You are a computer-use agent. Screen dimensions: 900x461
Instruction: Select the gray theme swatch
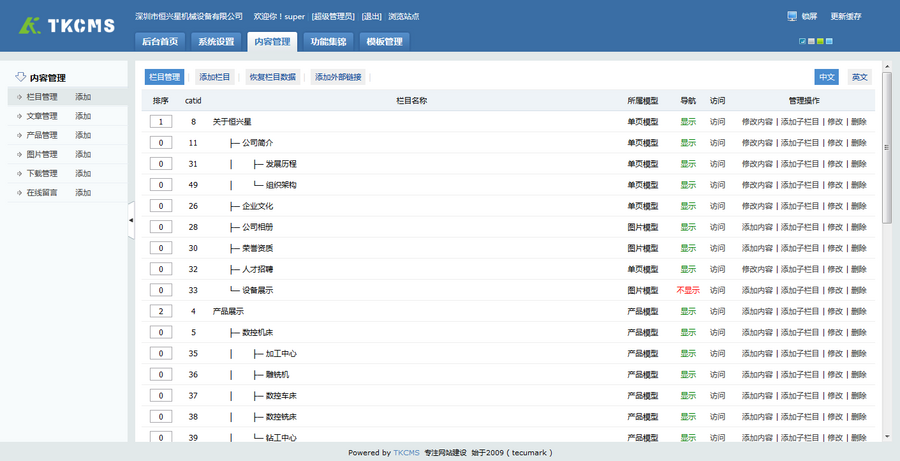click(x=811, y=41)
